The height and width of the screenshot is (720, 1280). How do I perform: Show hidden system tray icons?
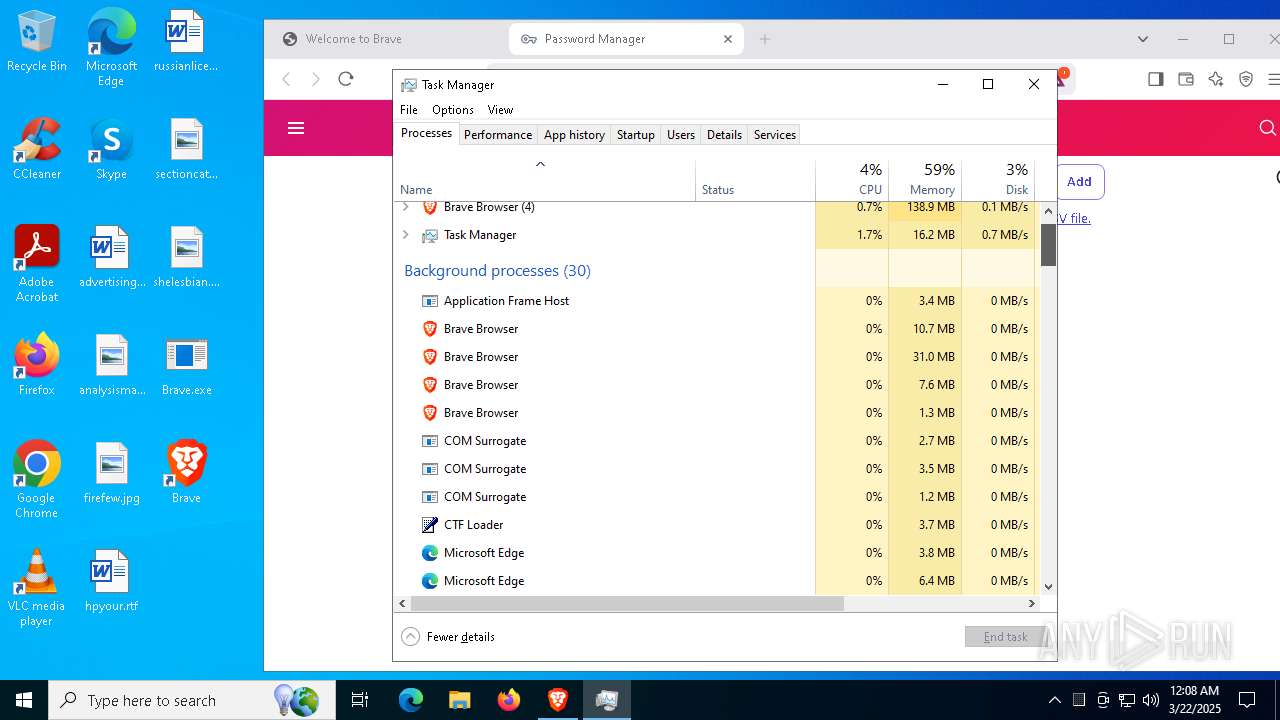pos(1055,700)
